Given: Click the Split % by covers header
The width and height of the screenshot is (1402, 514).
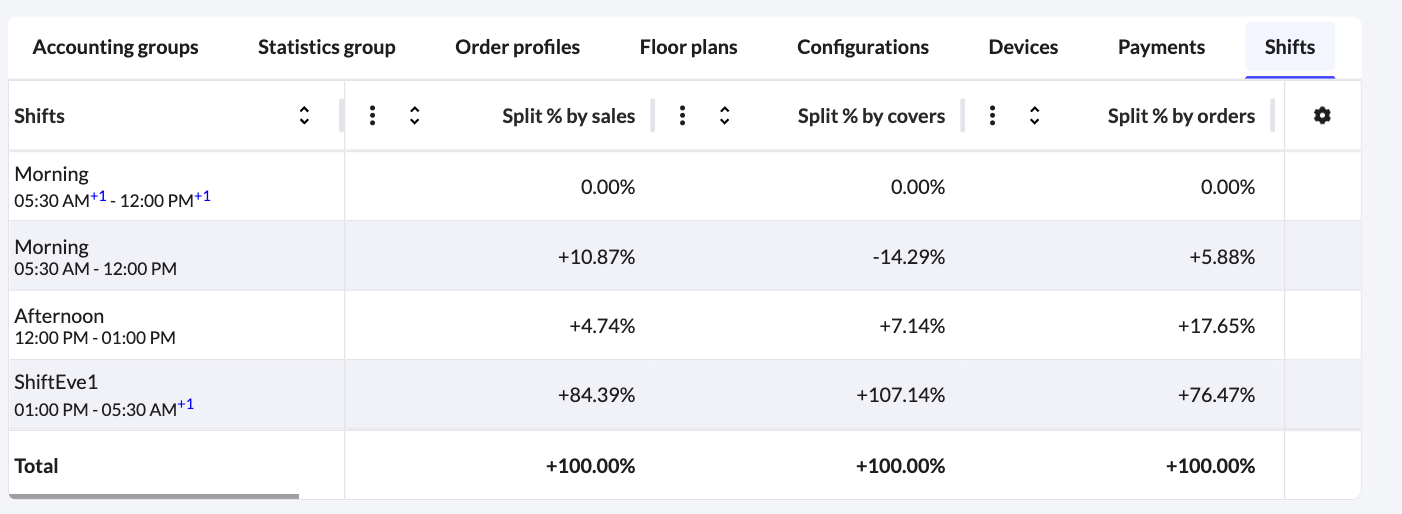Looking at the screenshot, I should click(871, 116).
